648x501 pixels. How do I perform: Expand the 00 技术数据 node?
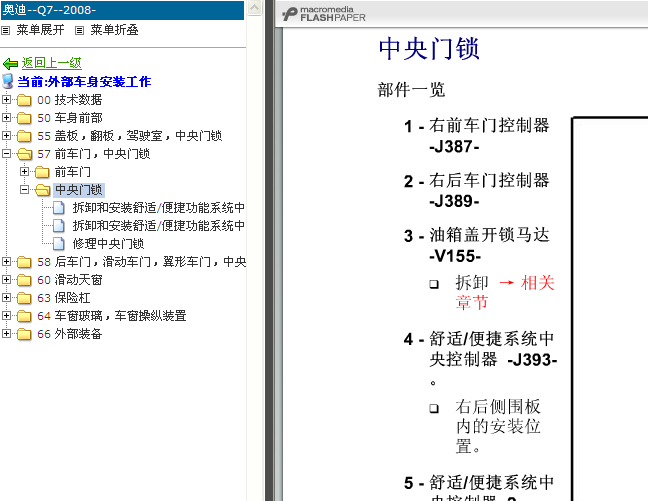[6, 100]
